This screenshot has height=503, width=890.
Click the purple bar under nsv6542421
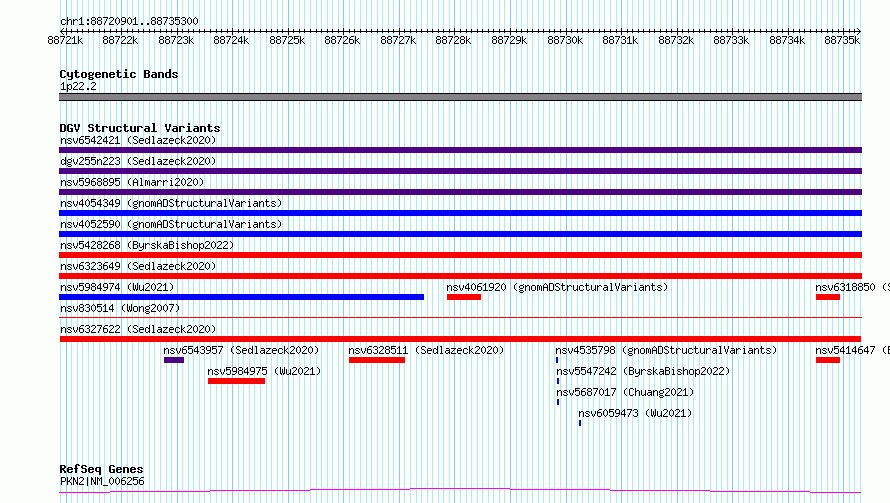(460, 150)
